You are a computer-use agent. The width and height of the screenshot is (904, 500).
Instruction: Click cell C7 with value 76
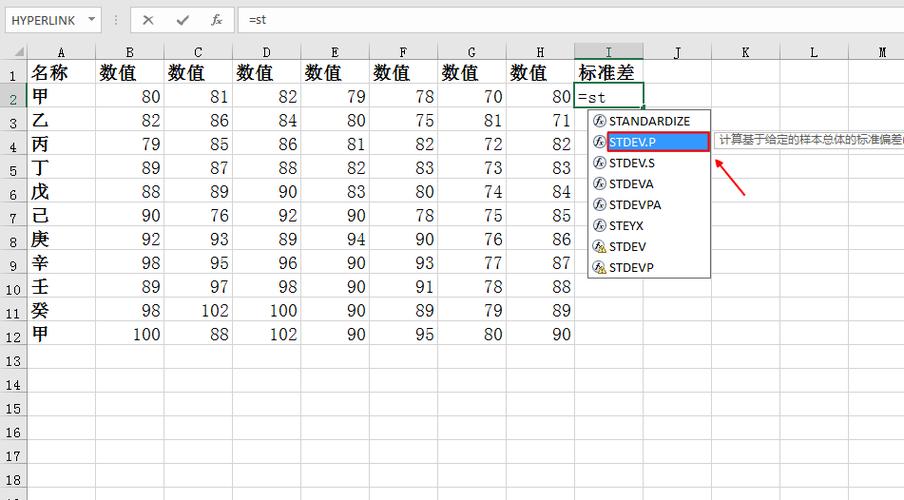click(x=198, y=215)
